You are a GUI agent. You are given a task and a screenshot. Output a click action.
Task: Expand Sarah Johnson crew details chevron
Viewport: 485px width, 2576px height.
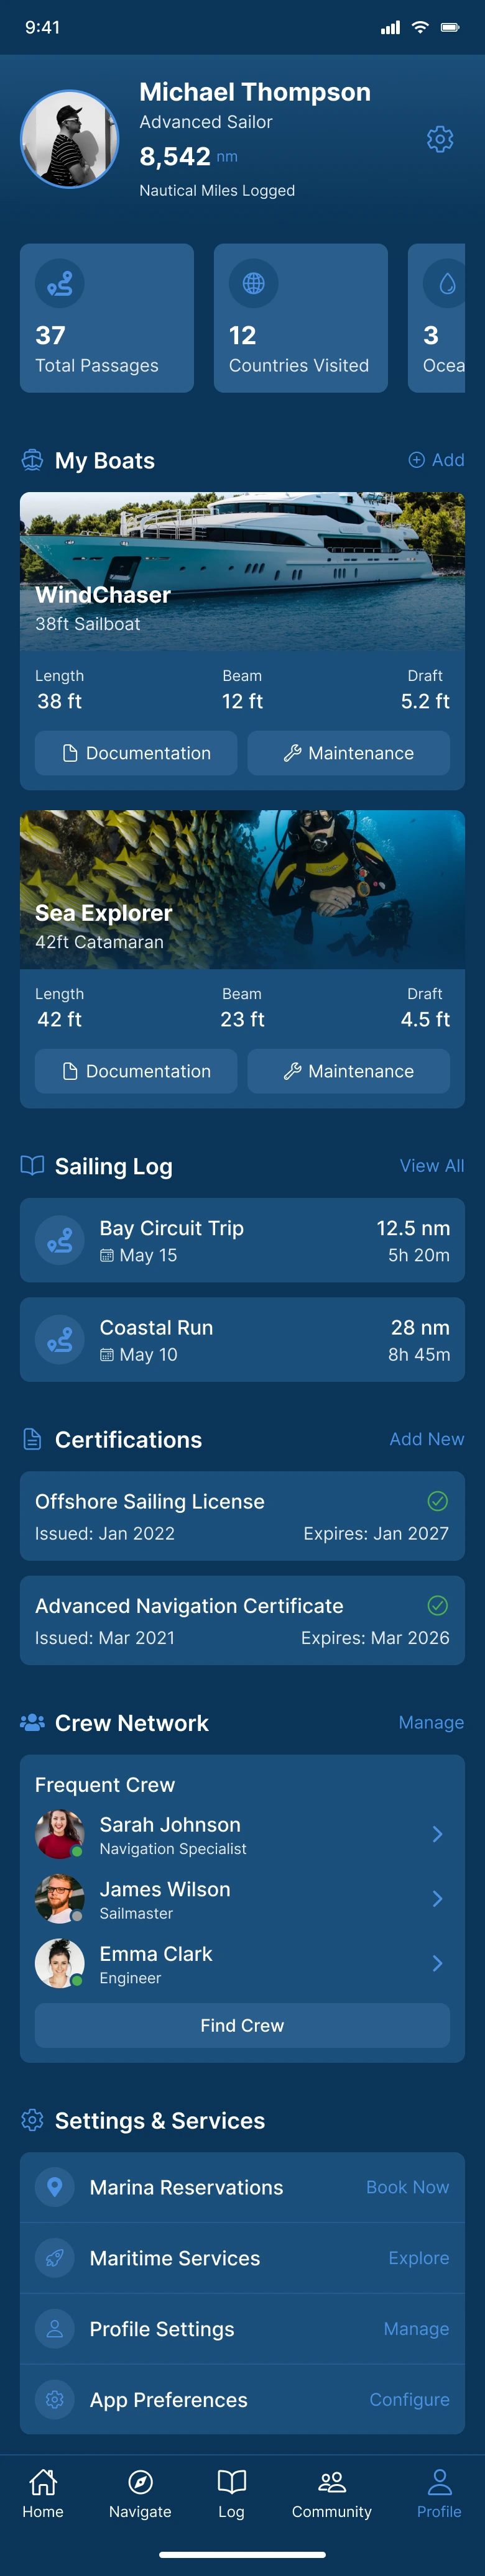click(437, 1834)
